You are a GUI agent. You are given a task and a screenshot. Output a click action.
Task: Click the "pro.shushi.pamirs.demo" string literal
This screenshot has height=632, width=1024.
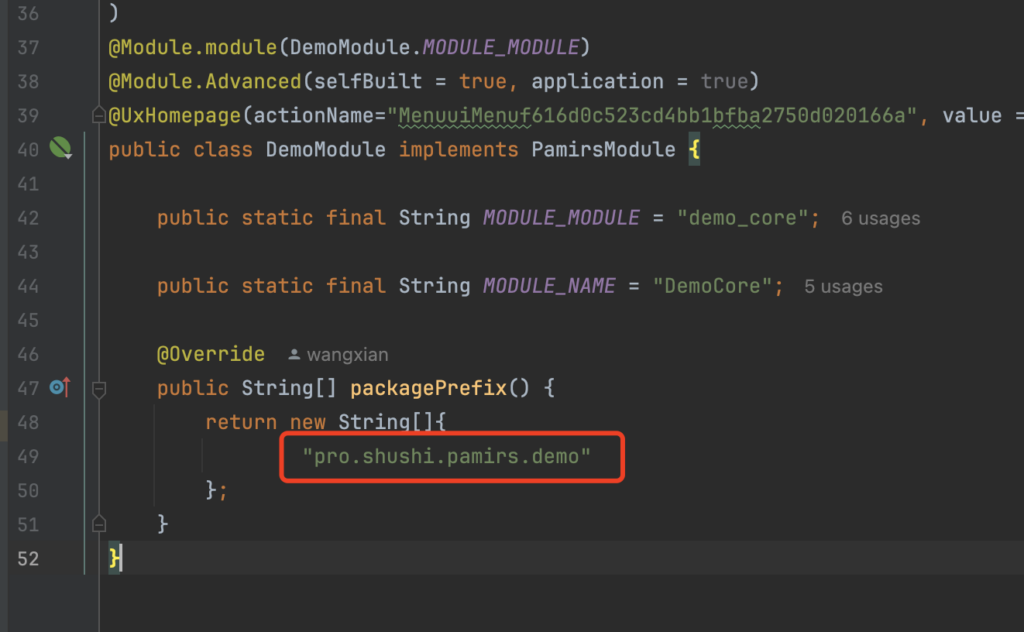pyautogui.click(x=447, y=456)
